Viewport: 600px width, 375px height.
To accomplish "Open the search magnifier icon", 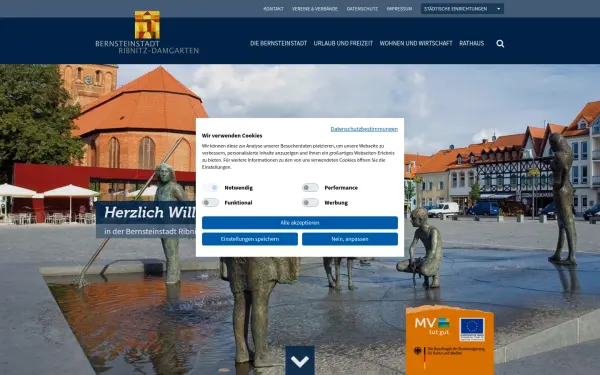I will tap(500, 44).
